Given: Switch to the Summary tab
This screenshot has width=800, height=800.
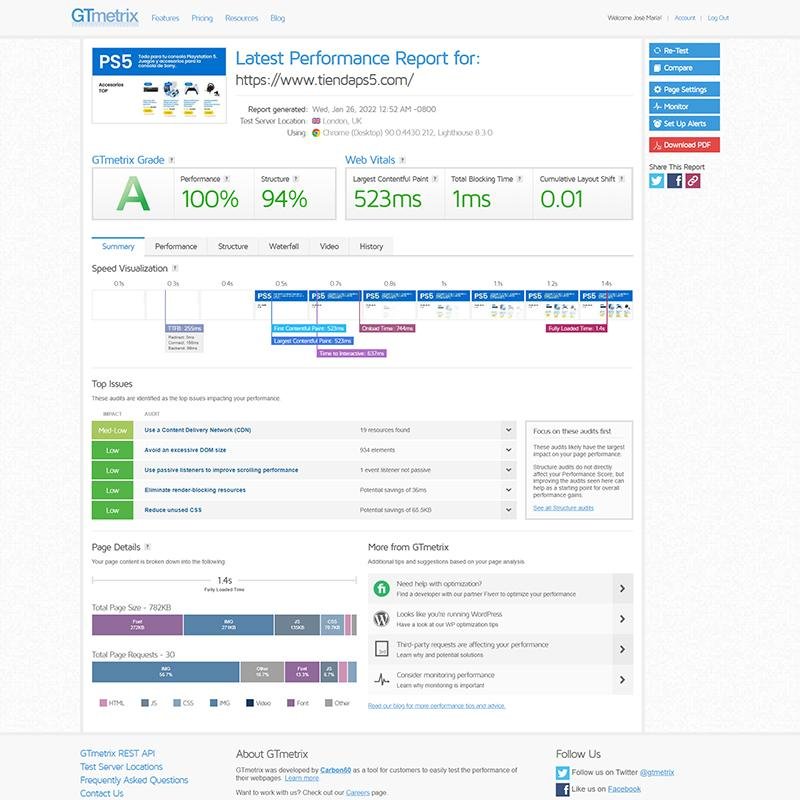Looking at the screenshot, I should [118, 246].
